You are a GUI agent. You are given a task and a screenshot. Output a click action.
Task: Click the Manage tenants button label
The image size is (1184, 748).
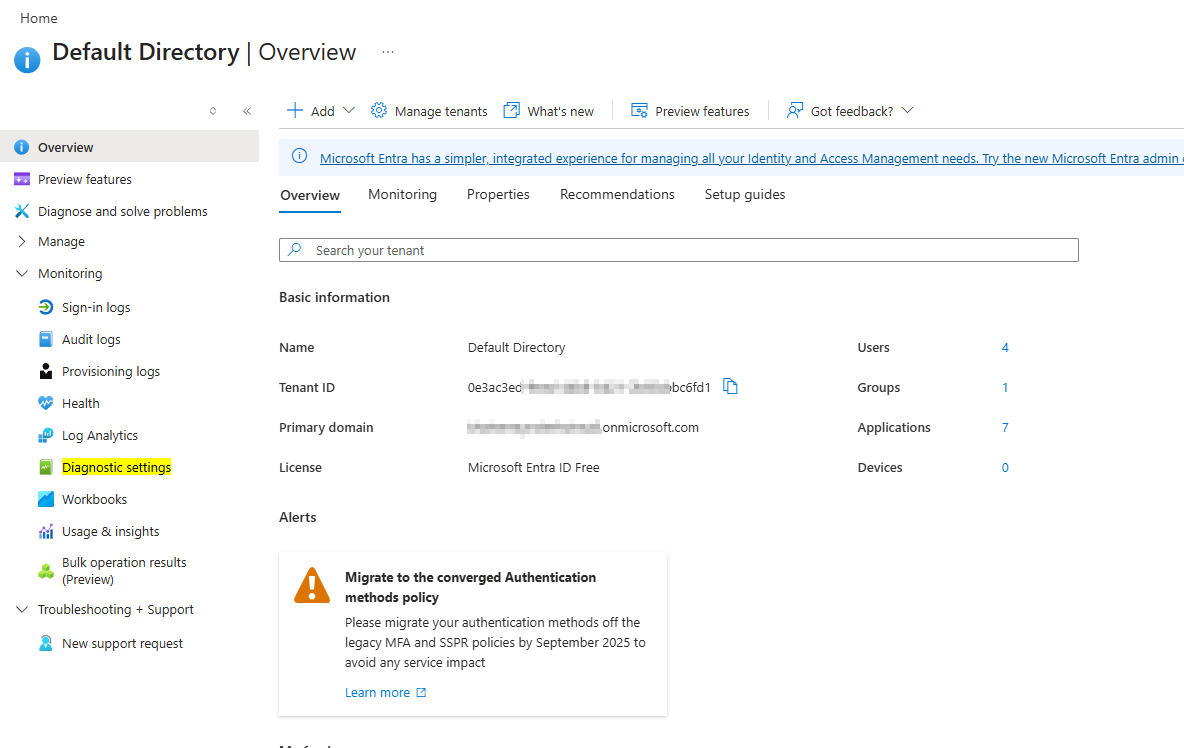pos(441,112)
